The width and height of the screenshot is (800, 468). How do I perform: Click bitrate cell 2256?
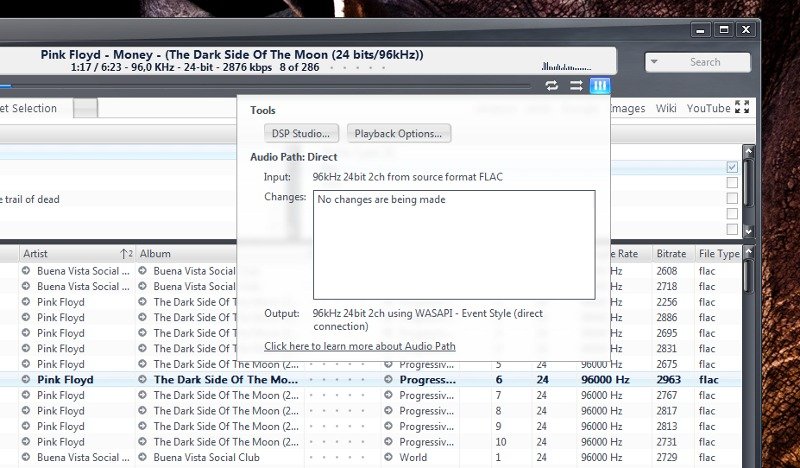click(x=666, y=302)
